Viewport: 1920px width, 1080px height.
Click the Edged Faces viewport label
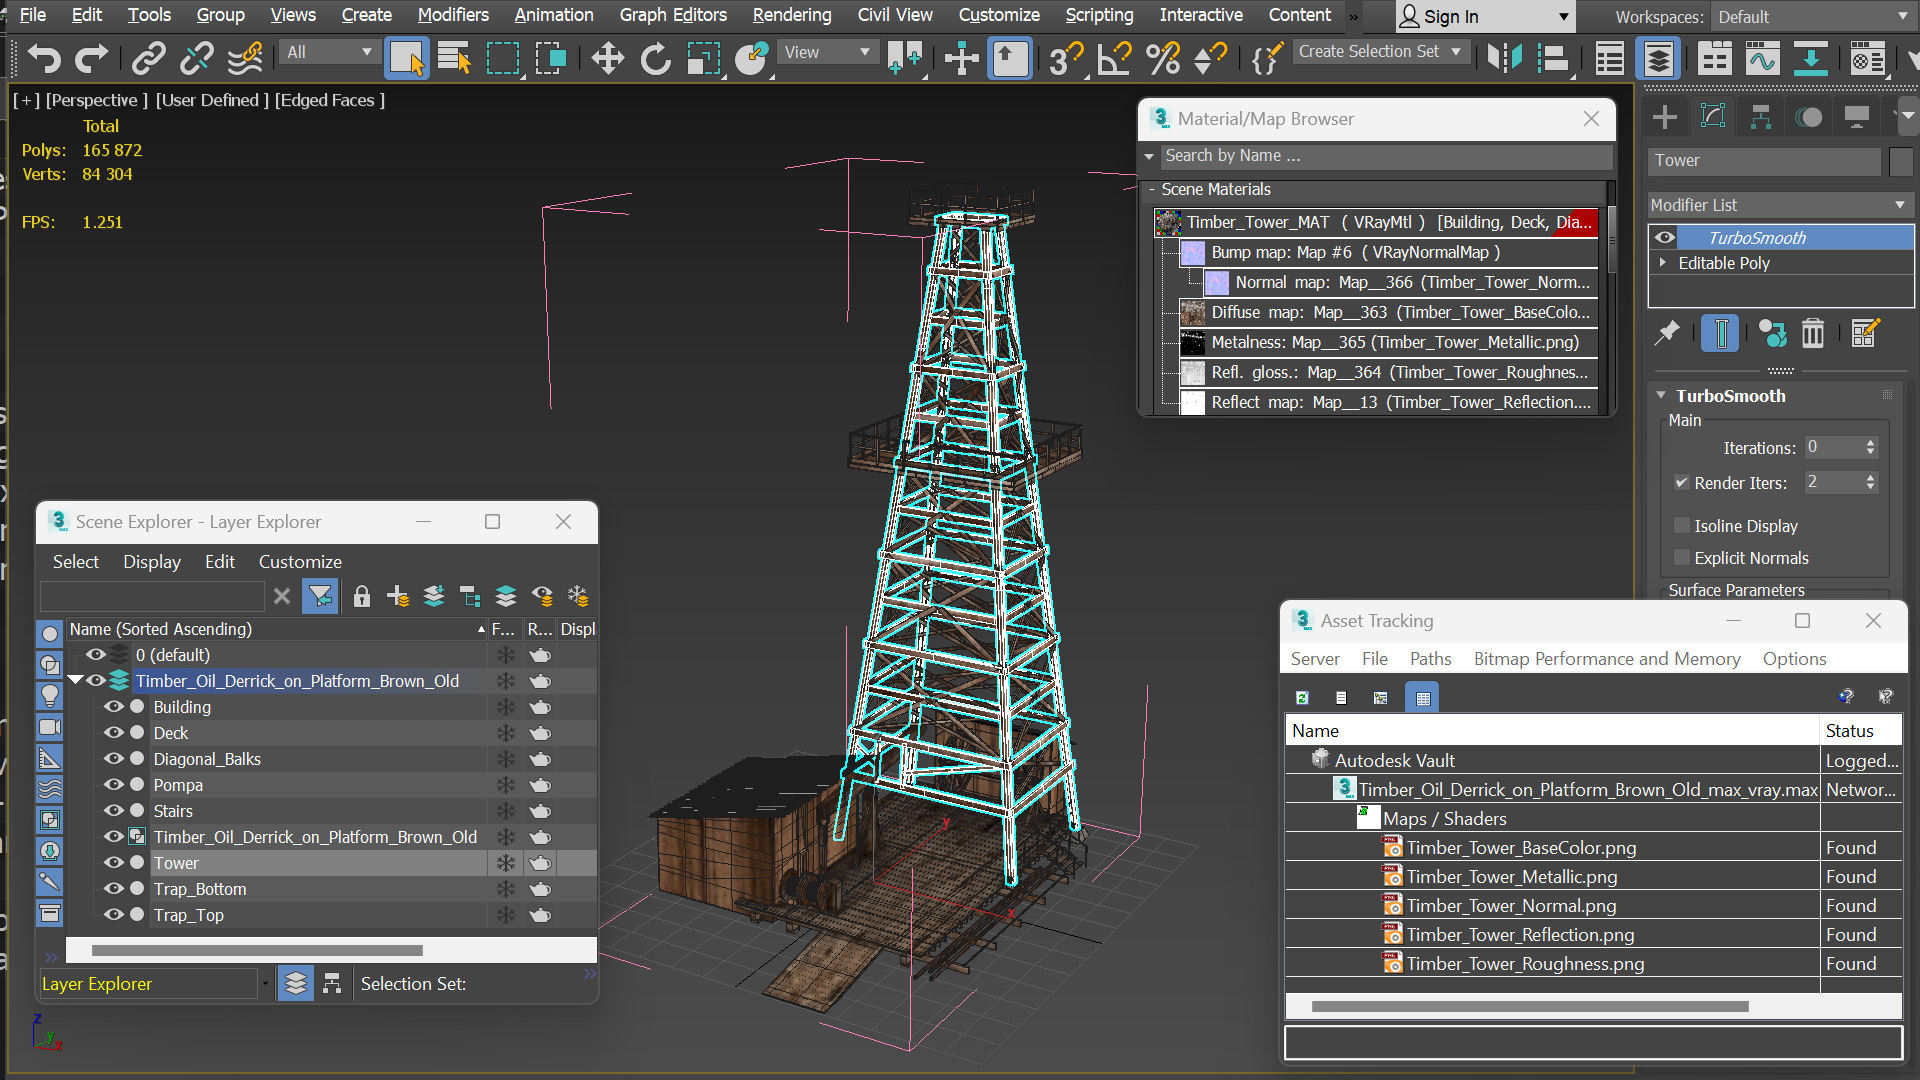pyautogui.click(x=329, y=100)
